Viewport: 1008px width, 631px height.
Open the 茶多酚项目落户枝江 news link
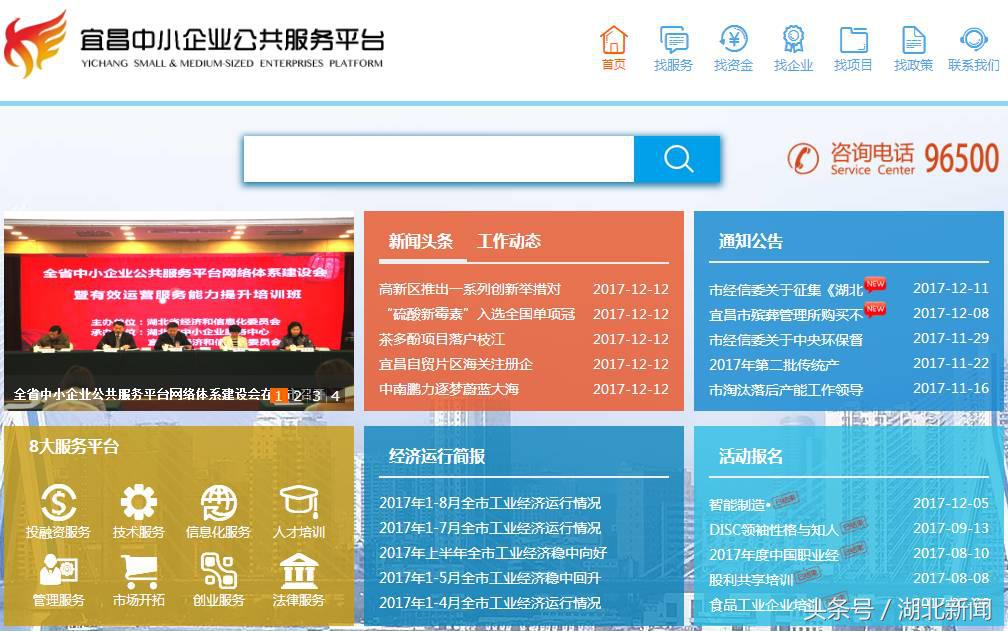click(x=442, y=339)
